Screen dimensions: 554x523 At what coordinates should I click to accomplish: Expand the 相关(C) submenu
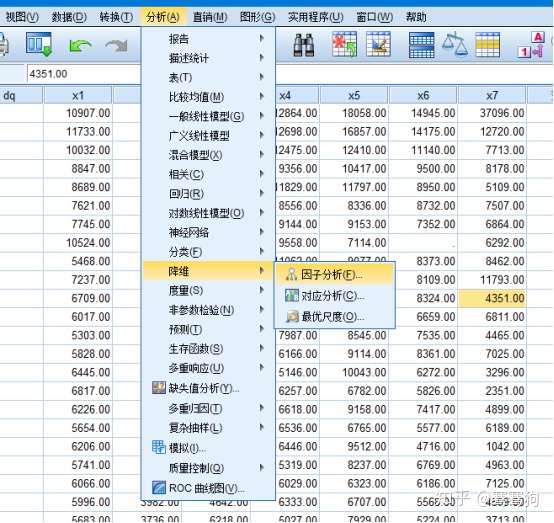click(208, 175)
